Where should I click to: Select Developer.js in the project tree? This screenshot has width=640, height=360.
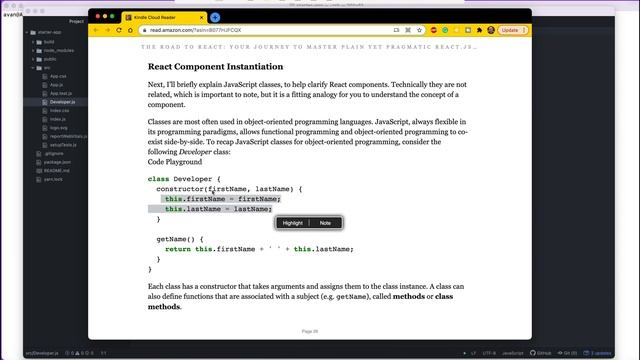tap(62, 102)
